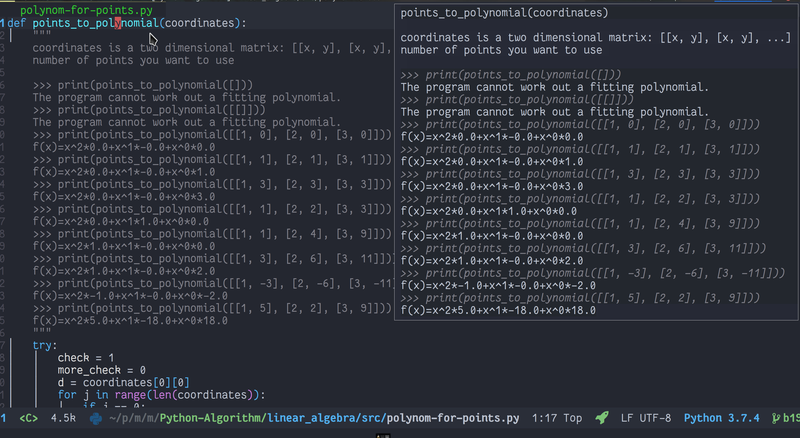Click the Python 3.7.4 version indicator
Image resolution: width=800 pixels, height=438 pixels.
[x=721, y=418]
